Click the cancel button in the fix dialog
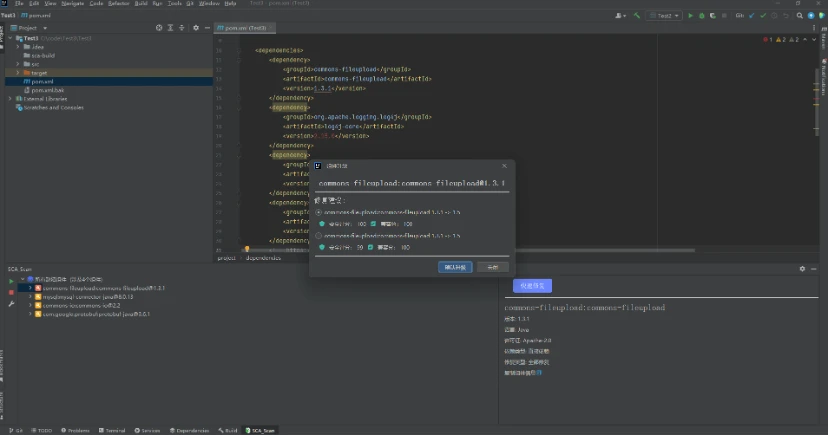Image resolution: width=828 pixels, height=436 pixels. (x=493, y=267)
